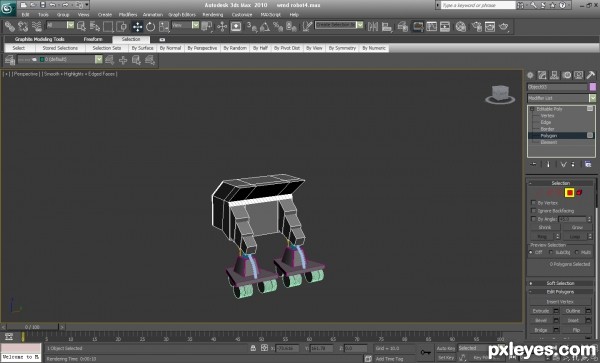Enable the Ignore Backfacing checkbox
The width and height of the screenshot is (600, 363).
coord(533,211)
